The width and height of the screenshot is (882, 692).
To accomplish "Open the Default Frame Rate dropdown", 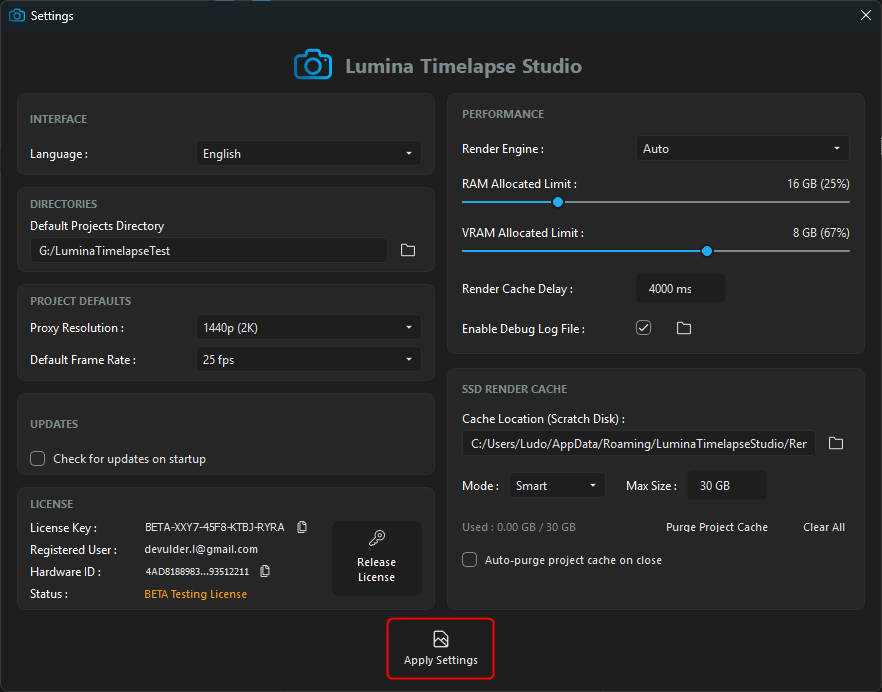I will tap(308, 360).
